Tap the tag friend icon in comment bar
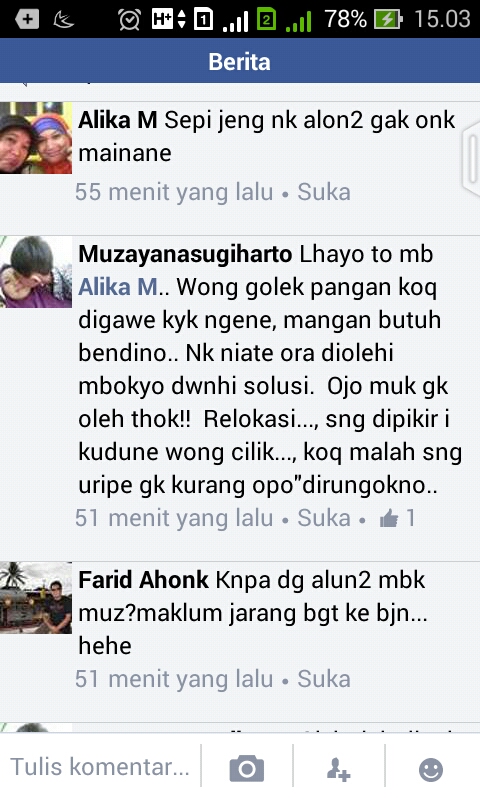This screenshot has height=800, width=480. (338, 769)
